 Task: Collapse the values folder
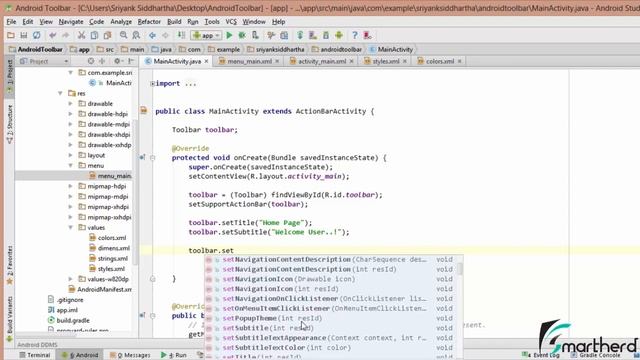tap(71, 227)
